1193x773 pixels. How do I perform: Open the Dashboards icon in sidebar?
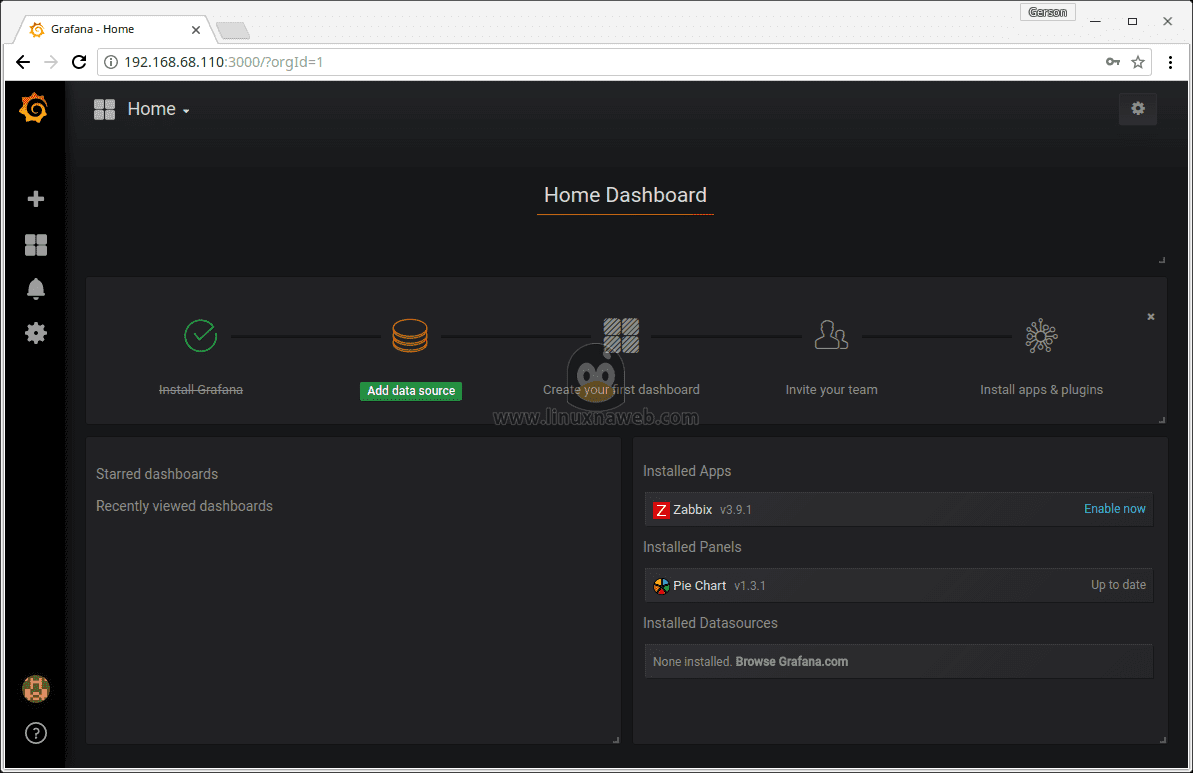[x=36, y=245]
